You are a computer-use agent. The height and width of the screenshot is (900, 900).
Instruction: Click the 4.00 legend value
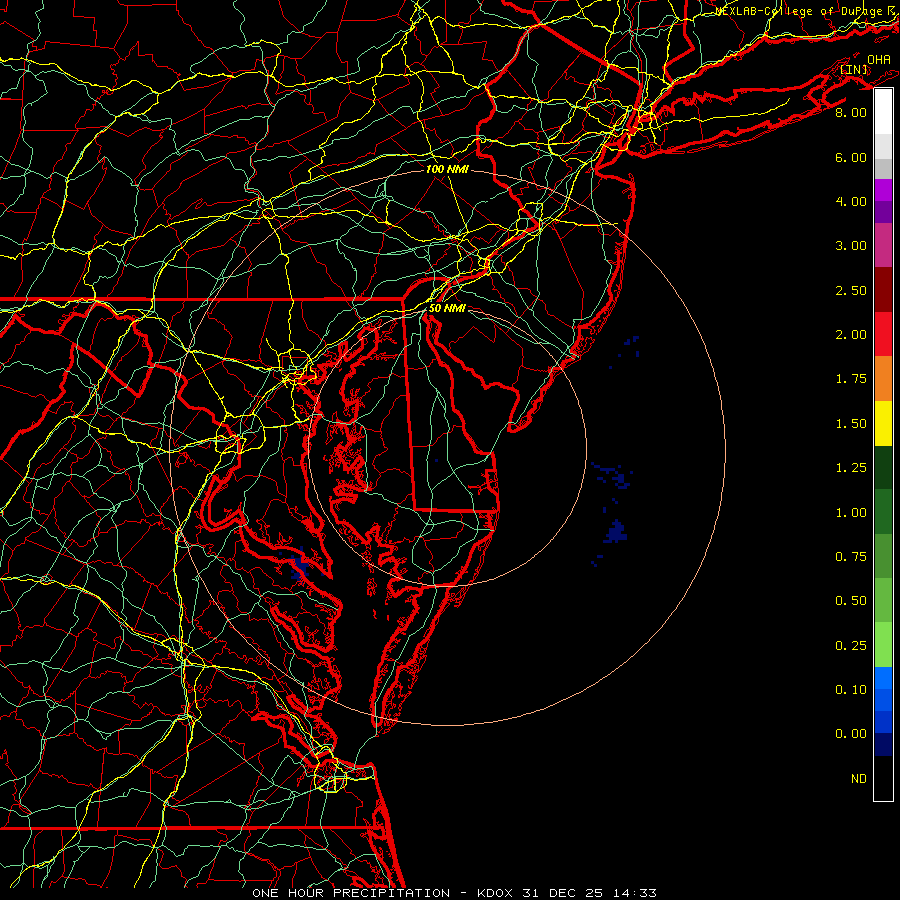[851, 201]
